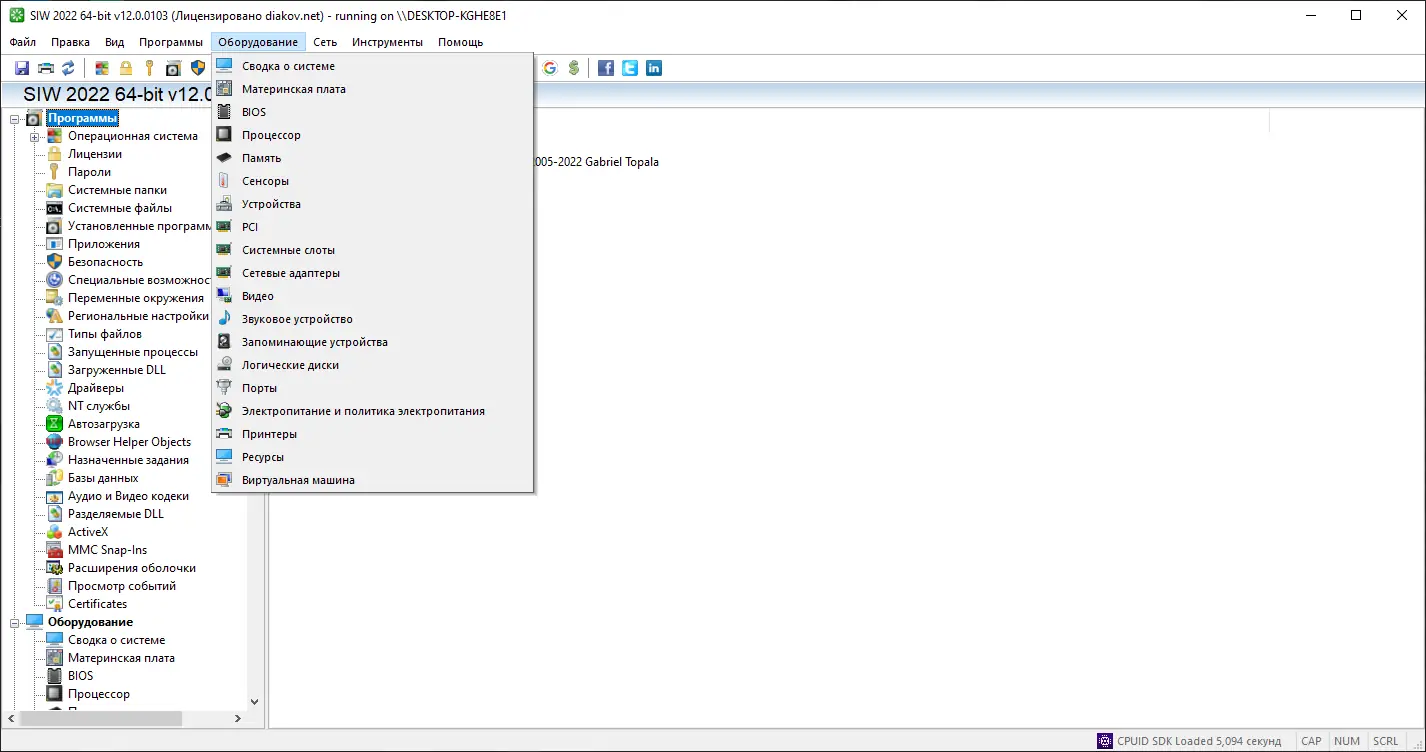Click the tree panel's horizontal scrollbar right arrow

click(238, 718)
